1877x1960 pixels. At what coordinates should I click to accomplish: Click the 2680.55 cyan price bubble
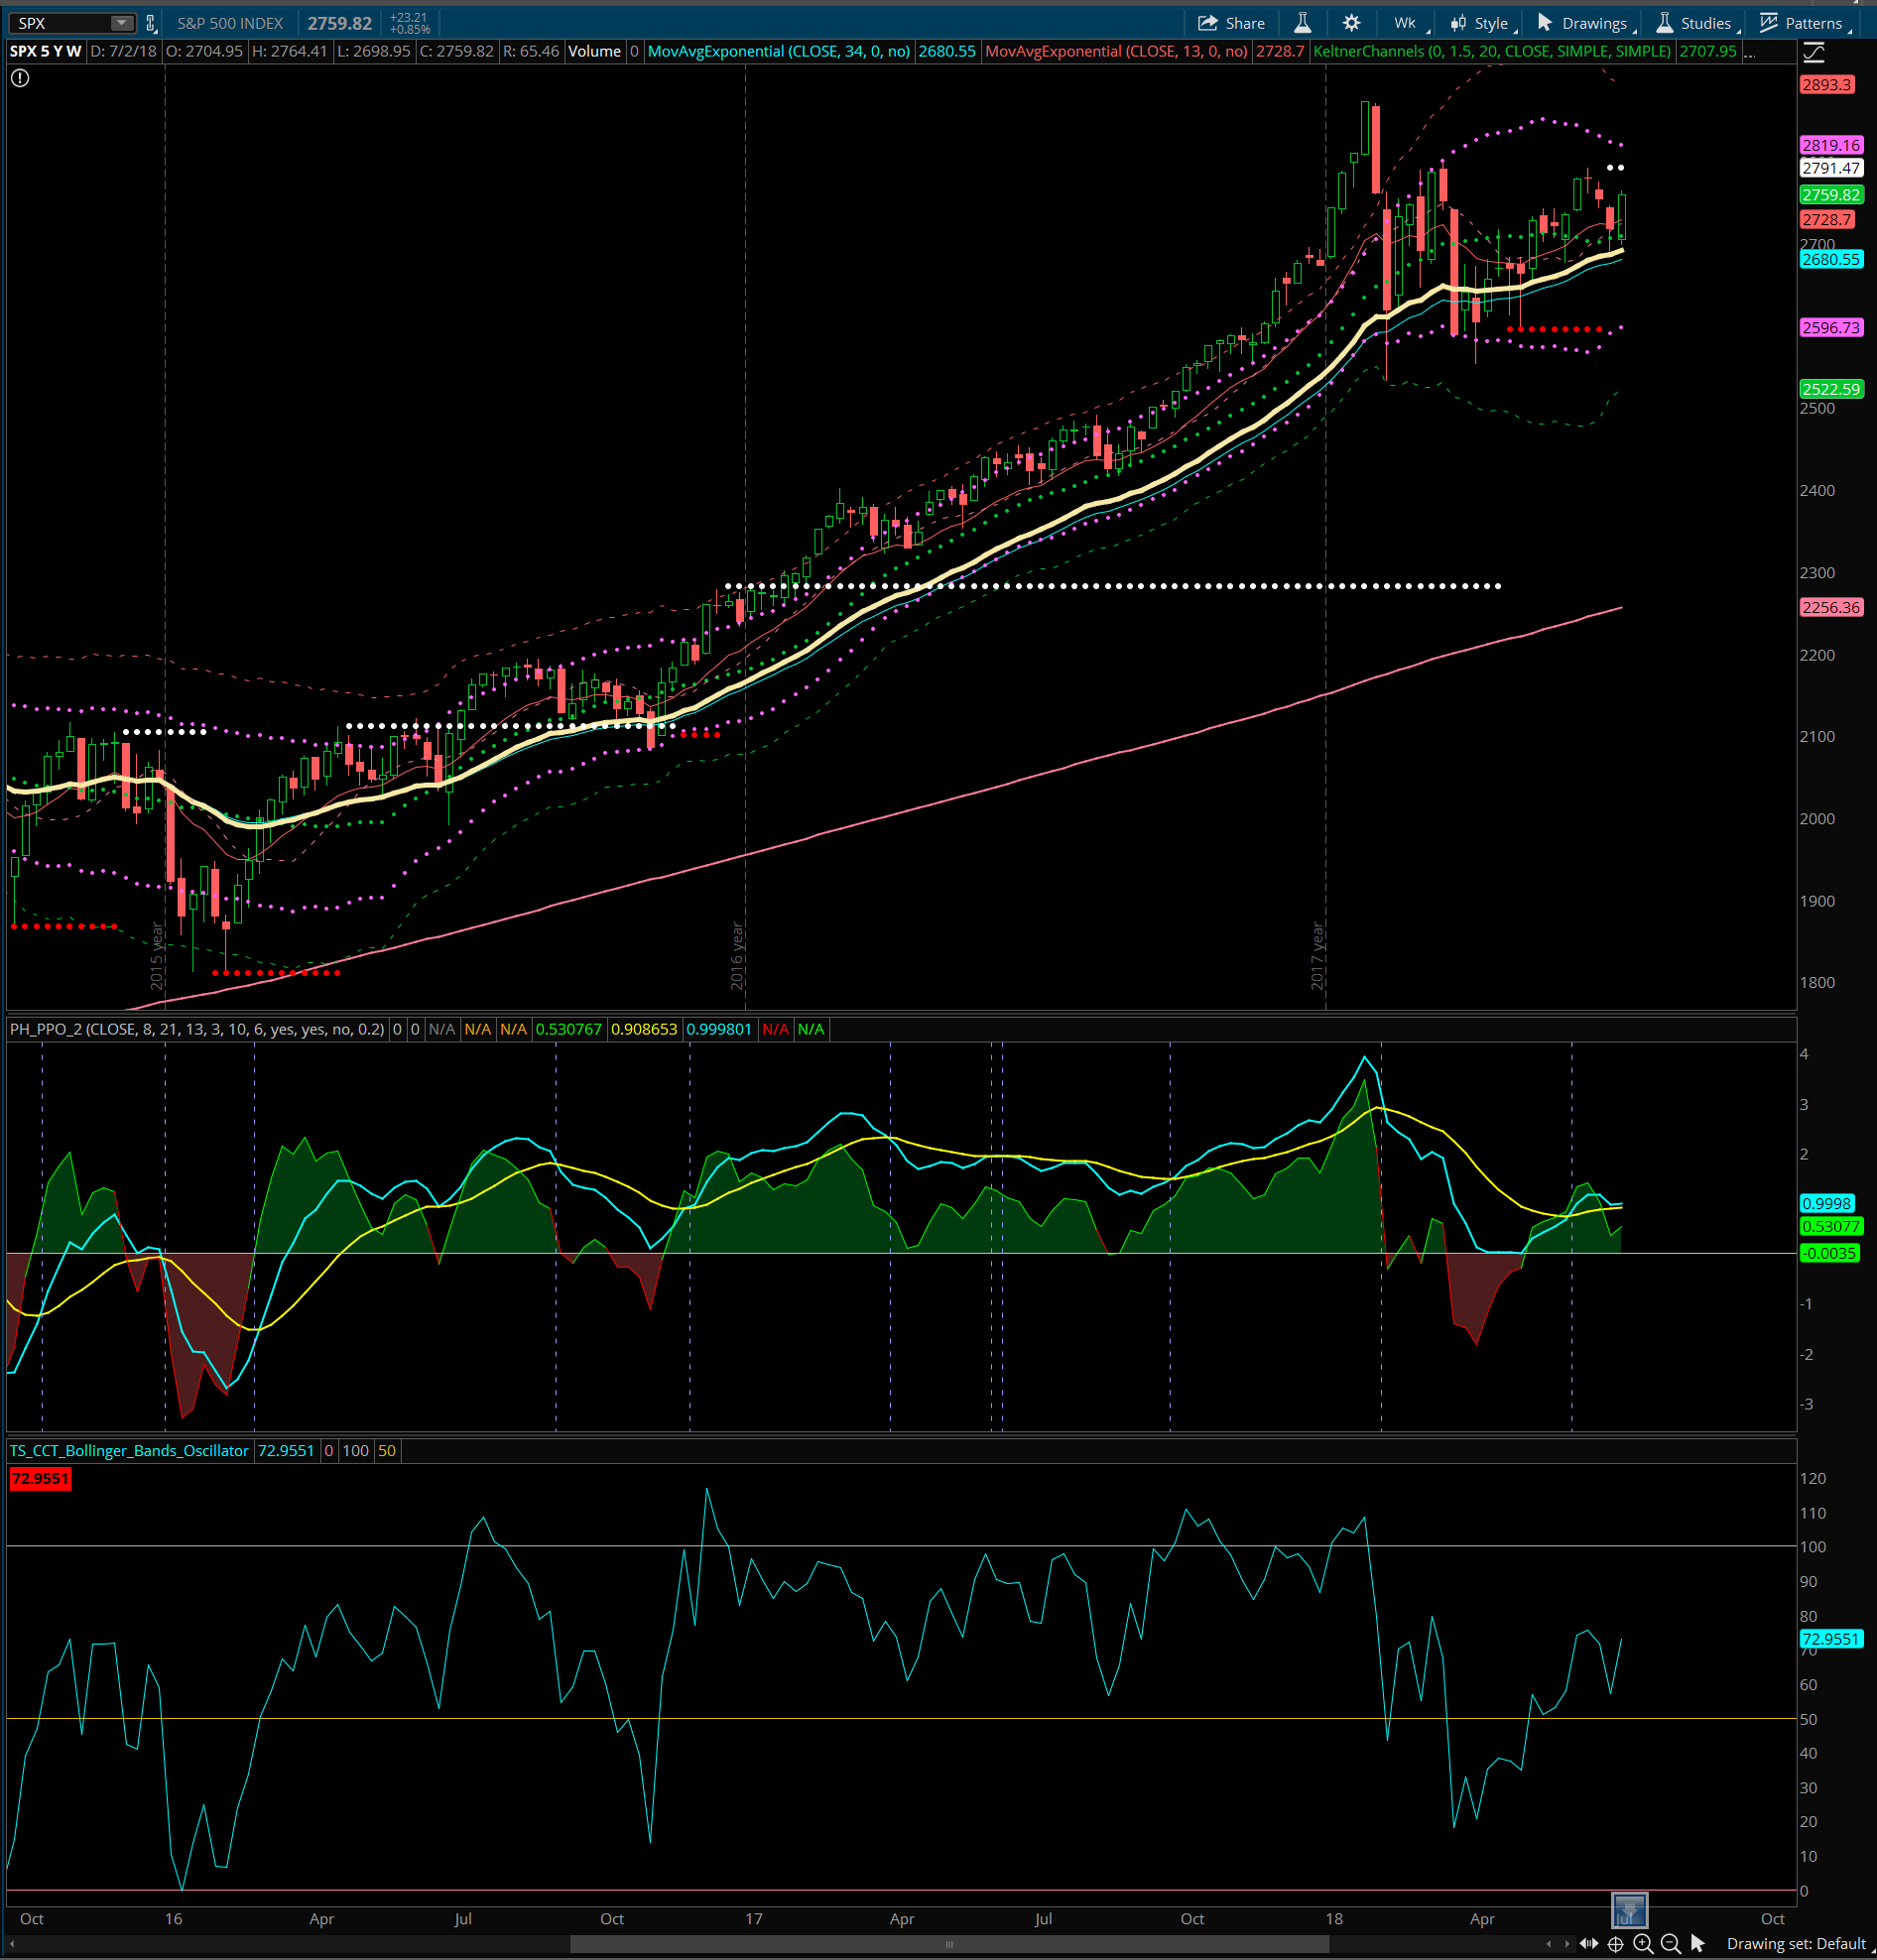pyautogui.click(x=1831, y=259)
